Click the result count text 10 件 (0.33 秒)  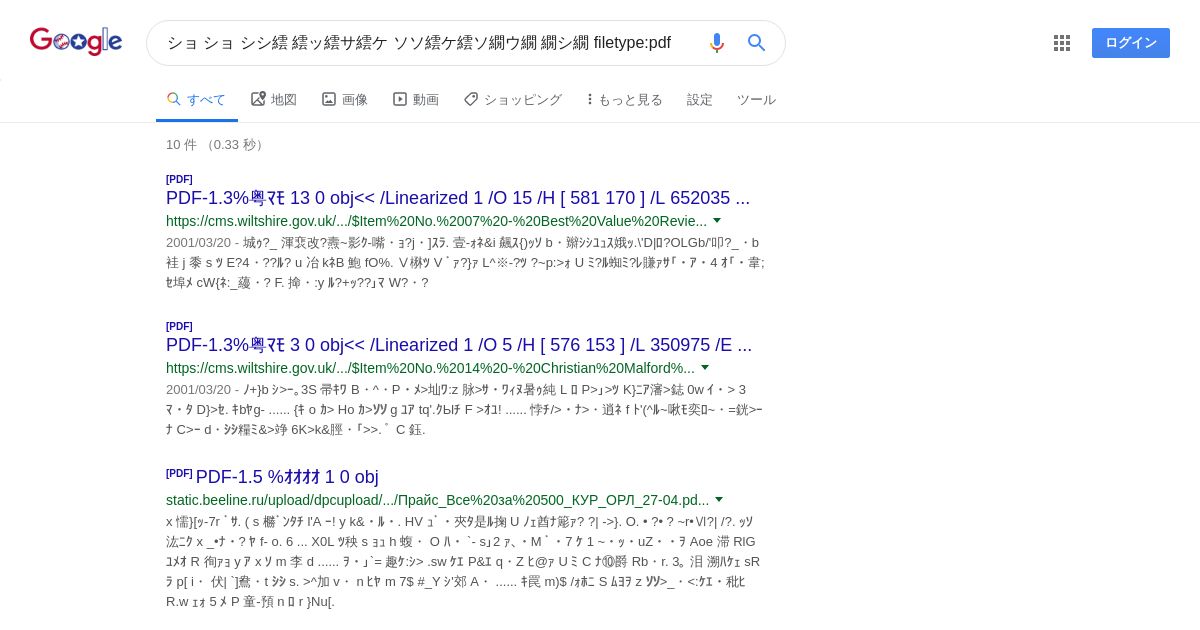pyautogui.click(x=216, y=145)
